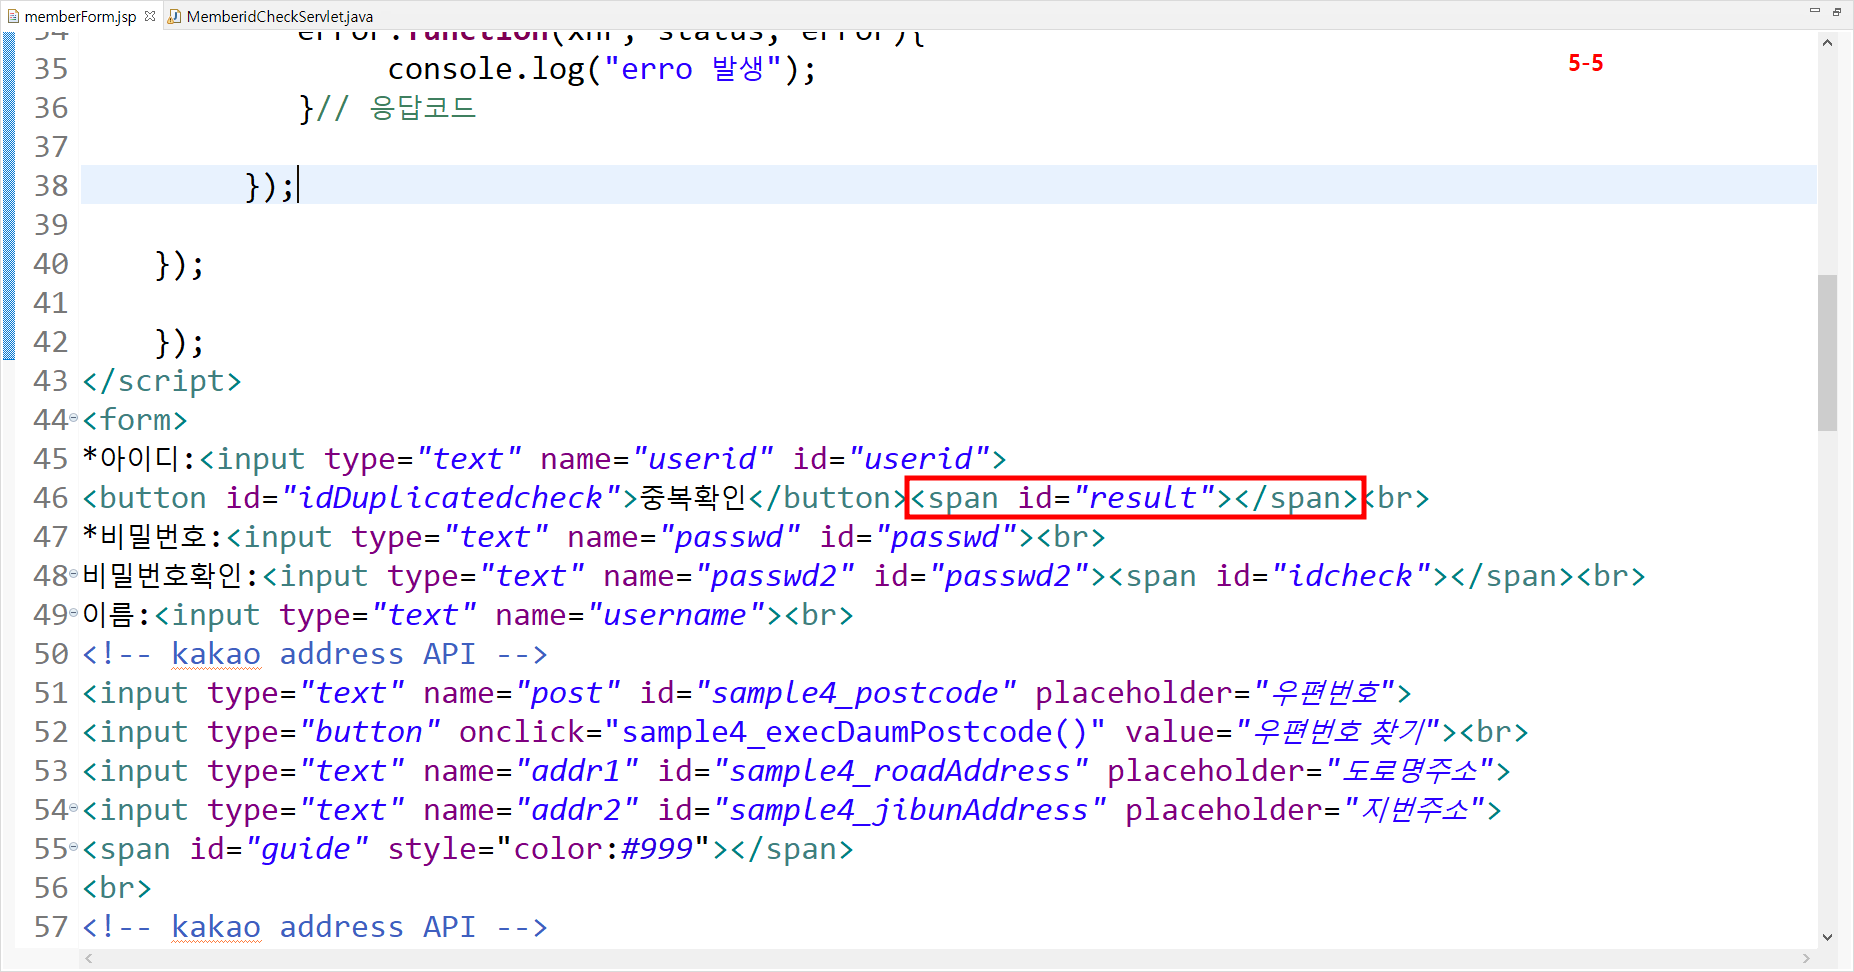1854x972 pixels.
Task: Click the *비밀번호: label on line 47
Action: pyautogui.click(x=154, y=537)
